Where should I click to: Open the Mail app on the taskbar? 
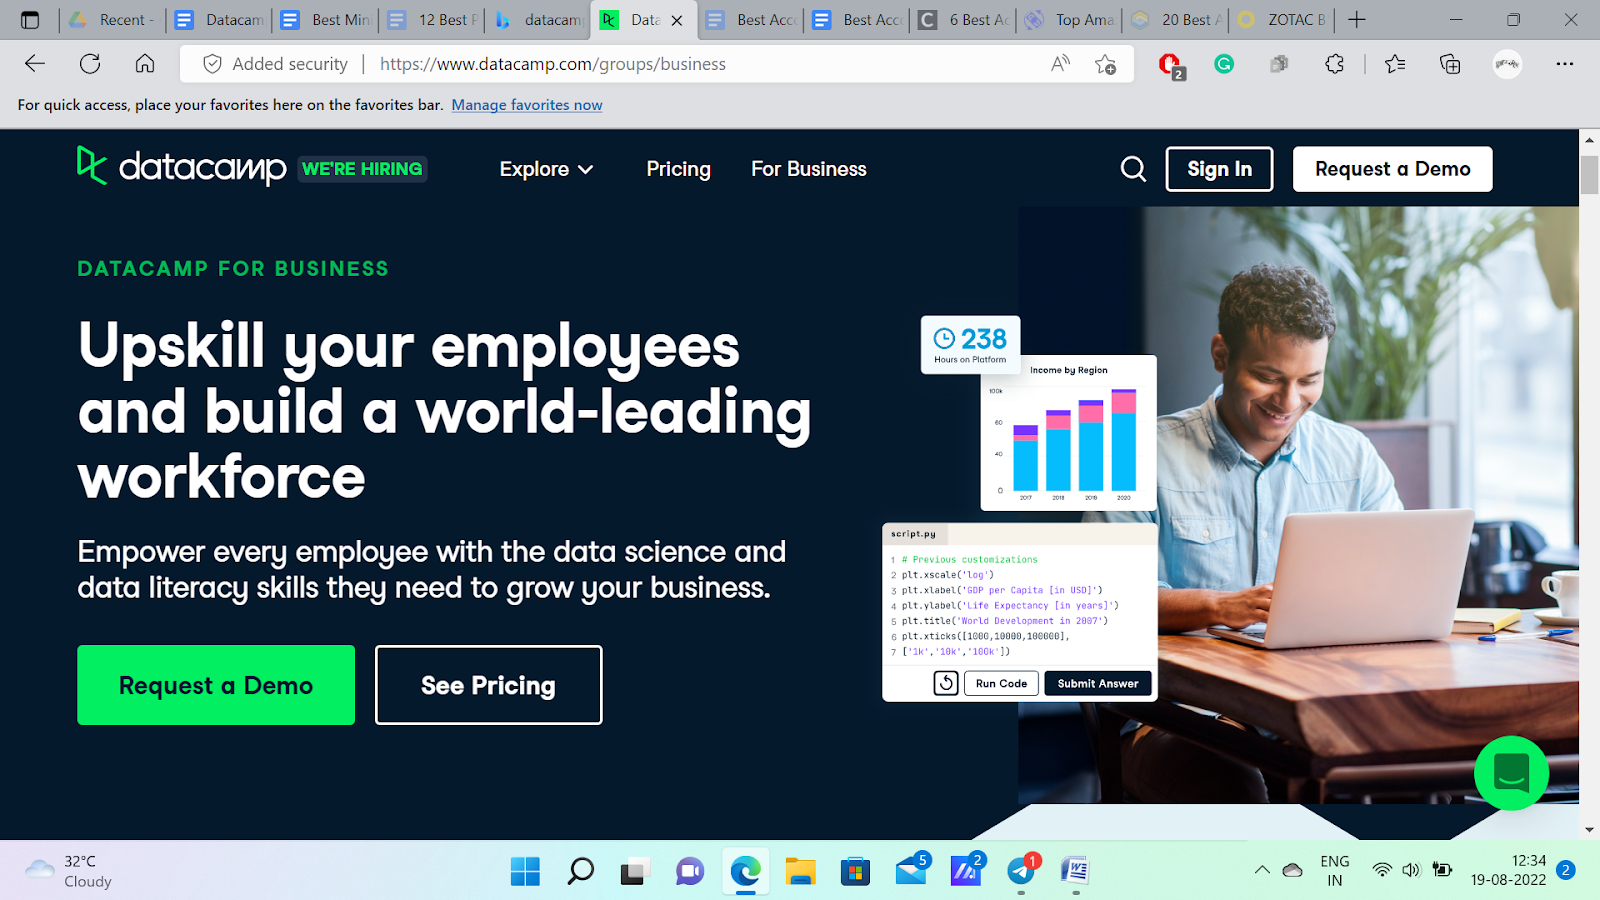pyautogui.click(x=911, y=871)
